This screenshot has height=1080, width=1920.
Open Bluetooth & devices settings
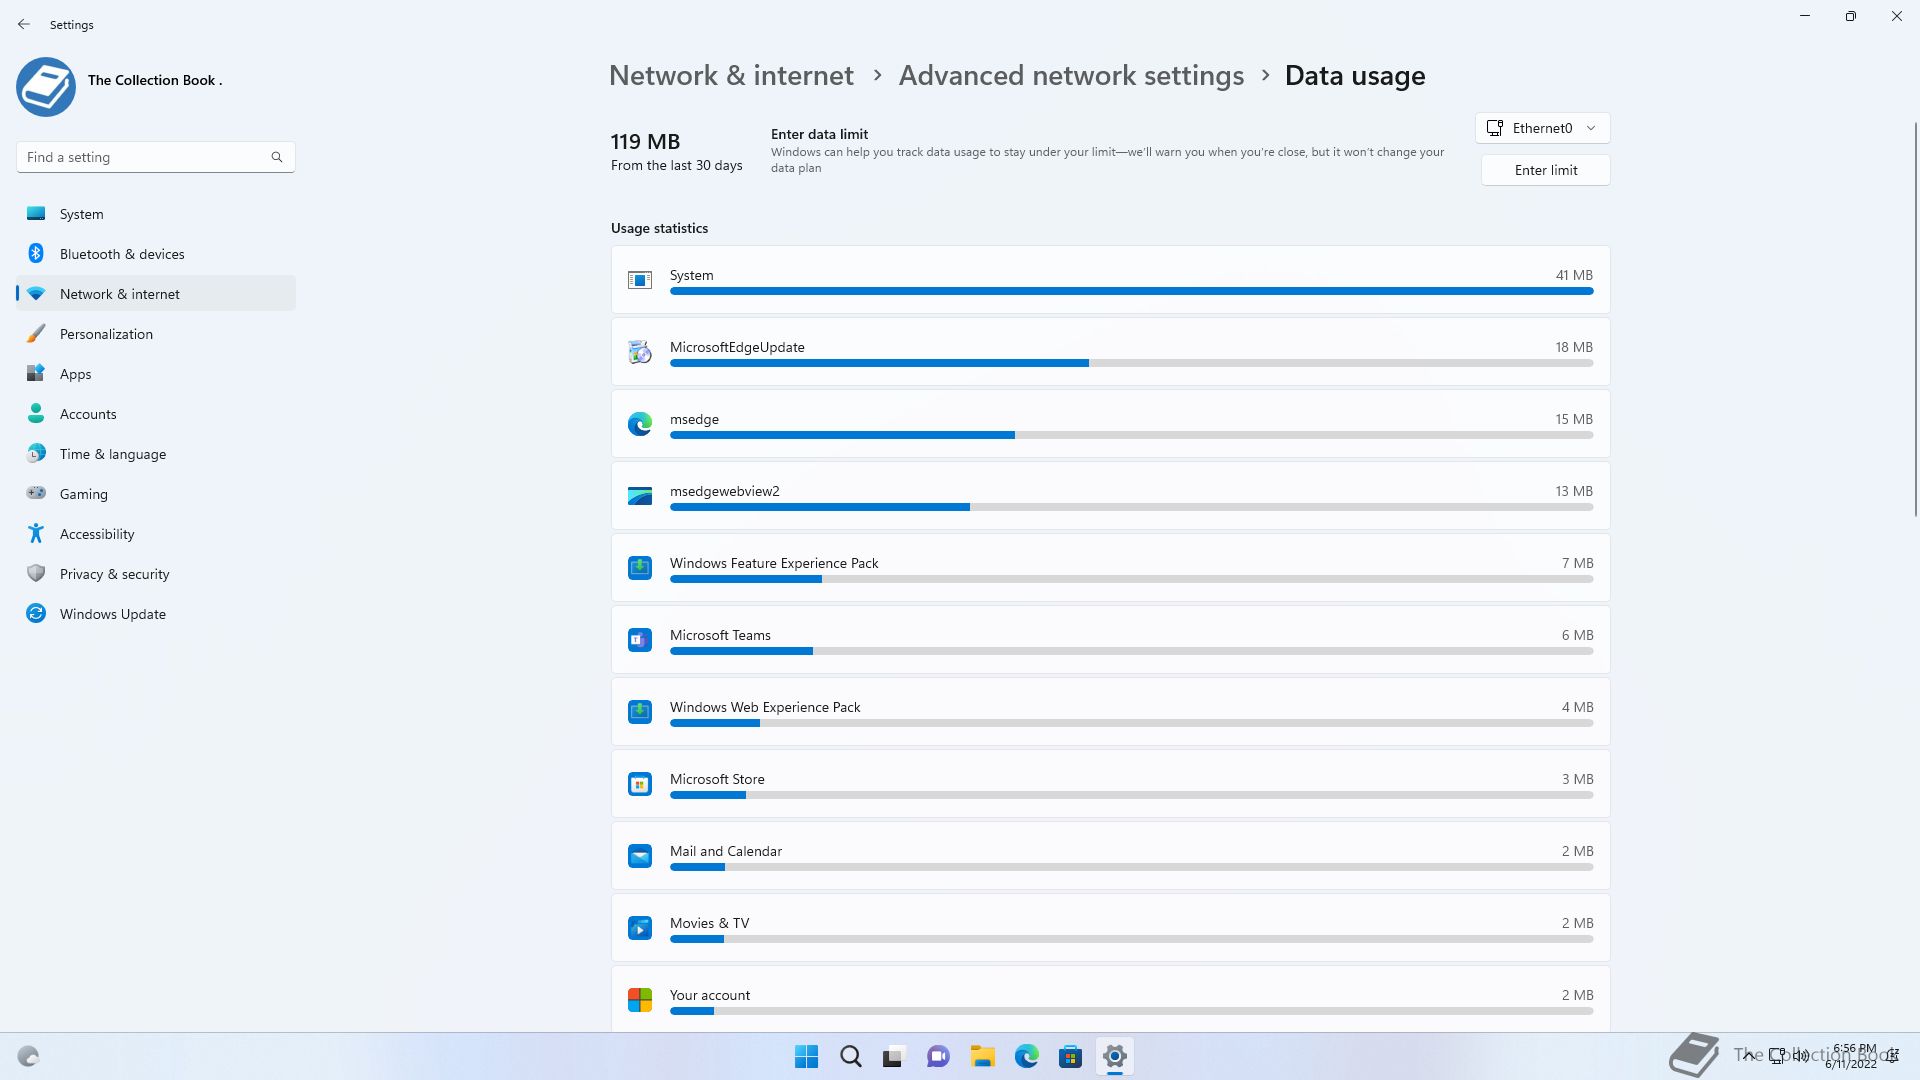156,254
